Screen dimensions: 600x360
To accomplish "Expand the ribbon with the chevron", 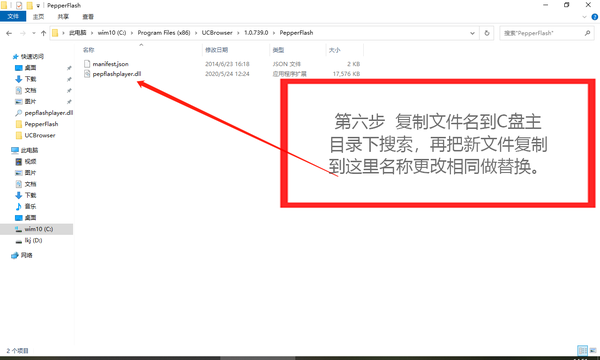I will pos(584,17).
